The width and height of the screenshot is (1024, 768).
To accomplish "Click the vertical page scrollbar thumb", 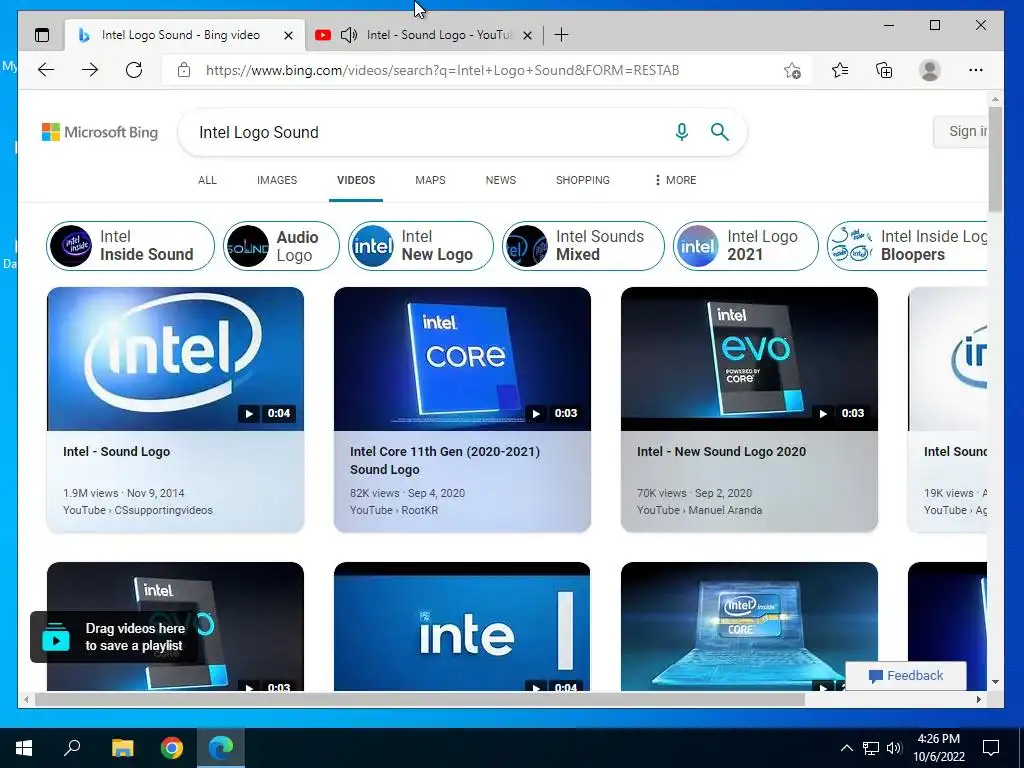I will (x=995, y=159).
